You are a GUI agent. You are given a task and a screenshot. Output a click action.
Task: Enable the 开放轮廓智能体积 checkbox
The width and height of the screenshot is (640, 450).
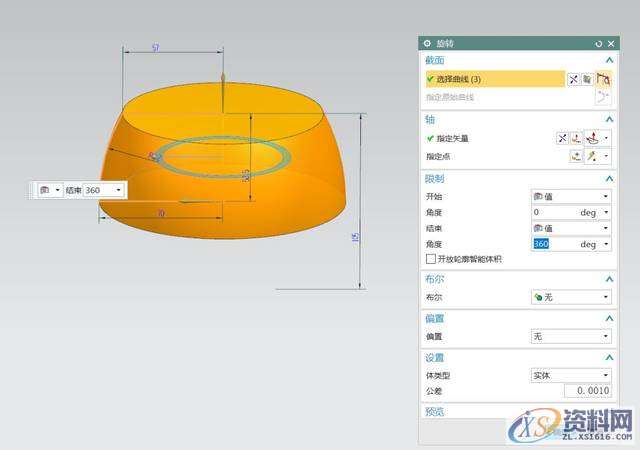point(431,259)
